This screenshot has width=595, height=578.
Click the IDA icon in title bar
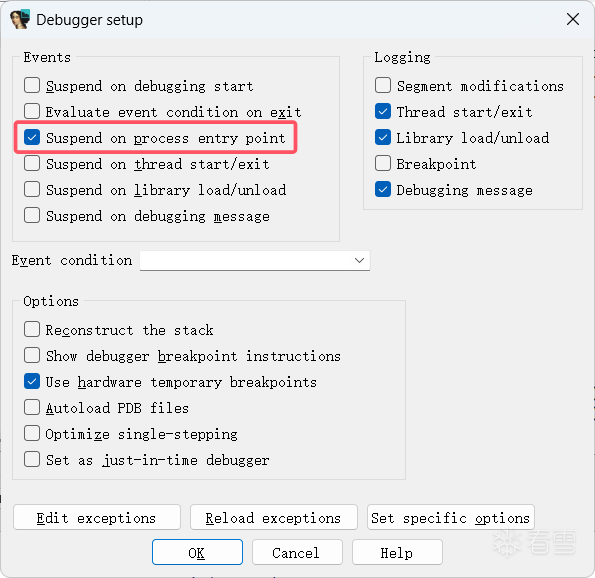click(x=20, y=19)
